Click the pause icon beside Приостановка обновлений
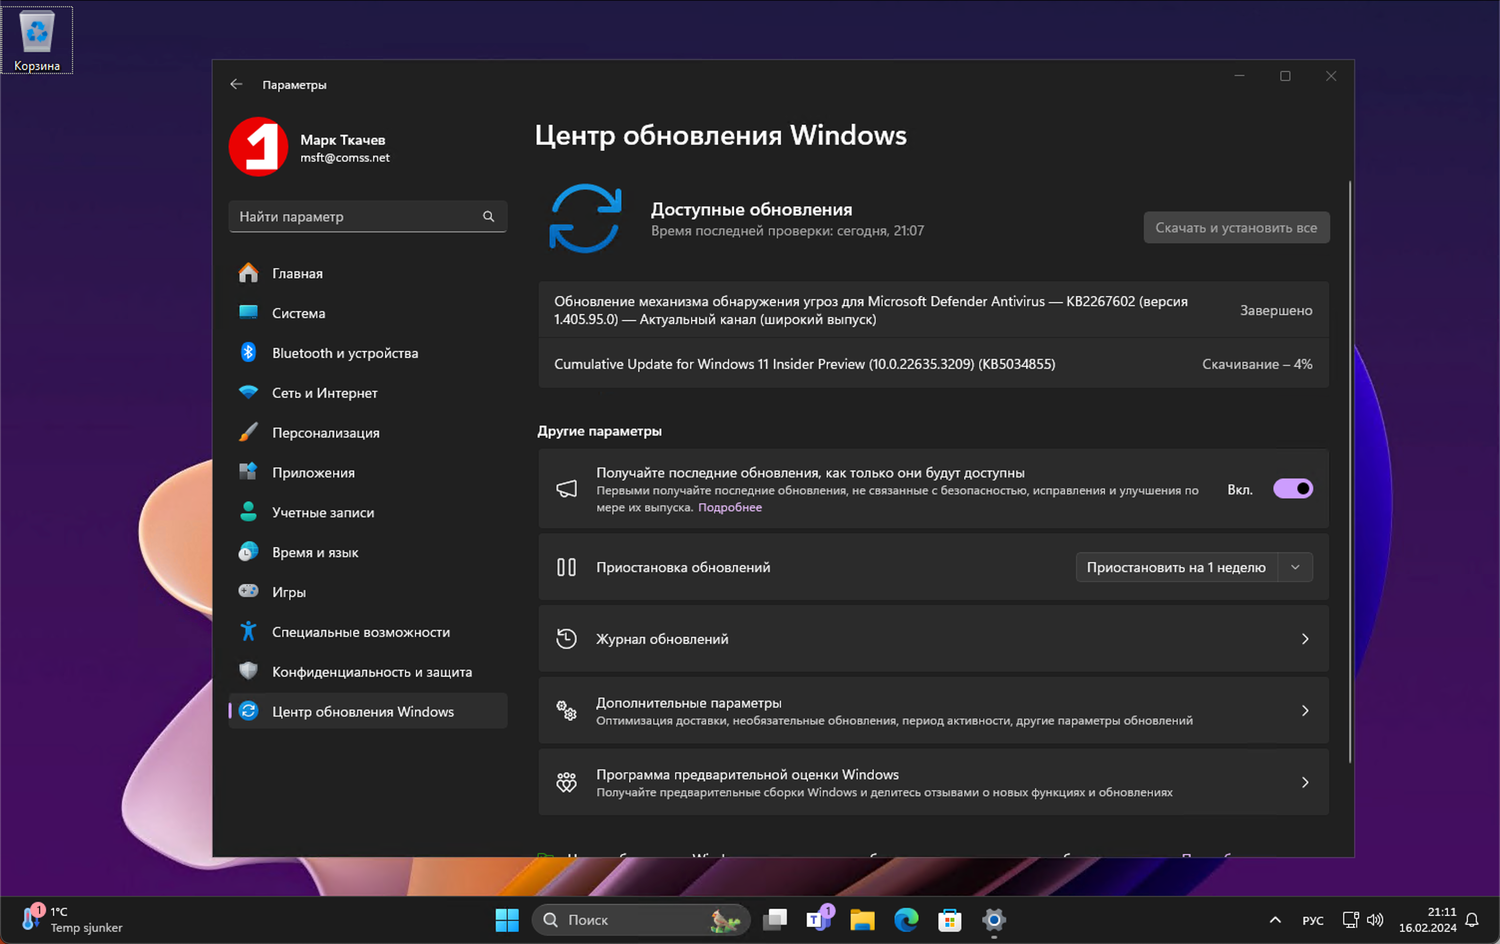The height and width of the screenshot is (944, 1500). pos(566,567)
